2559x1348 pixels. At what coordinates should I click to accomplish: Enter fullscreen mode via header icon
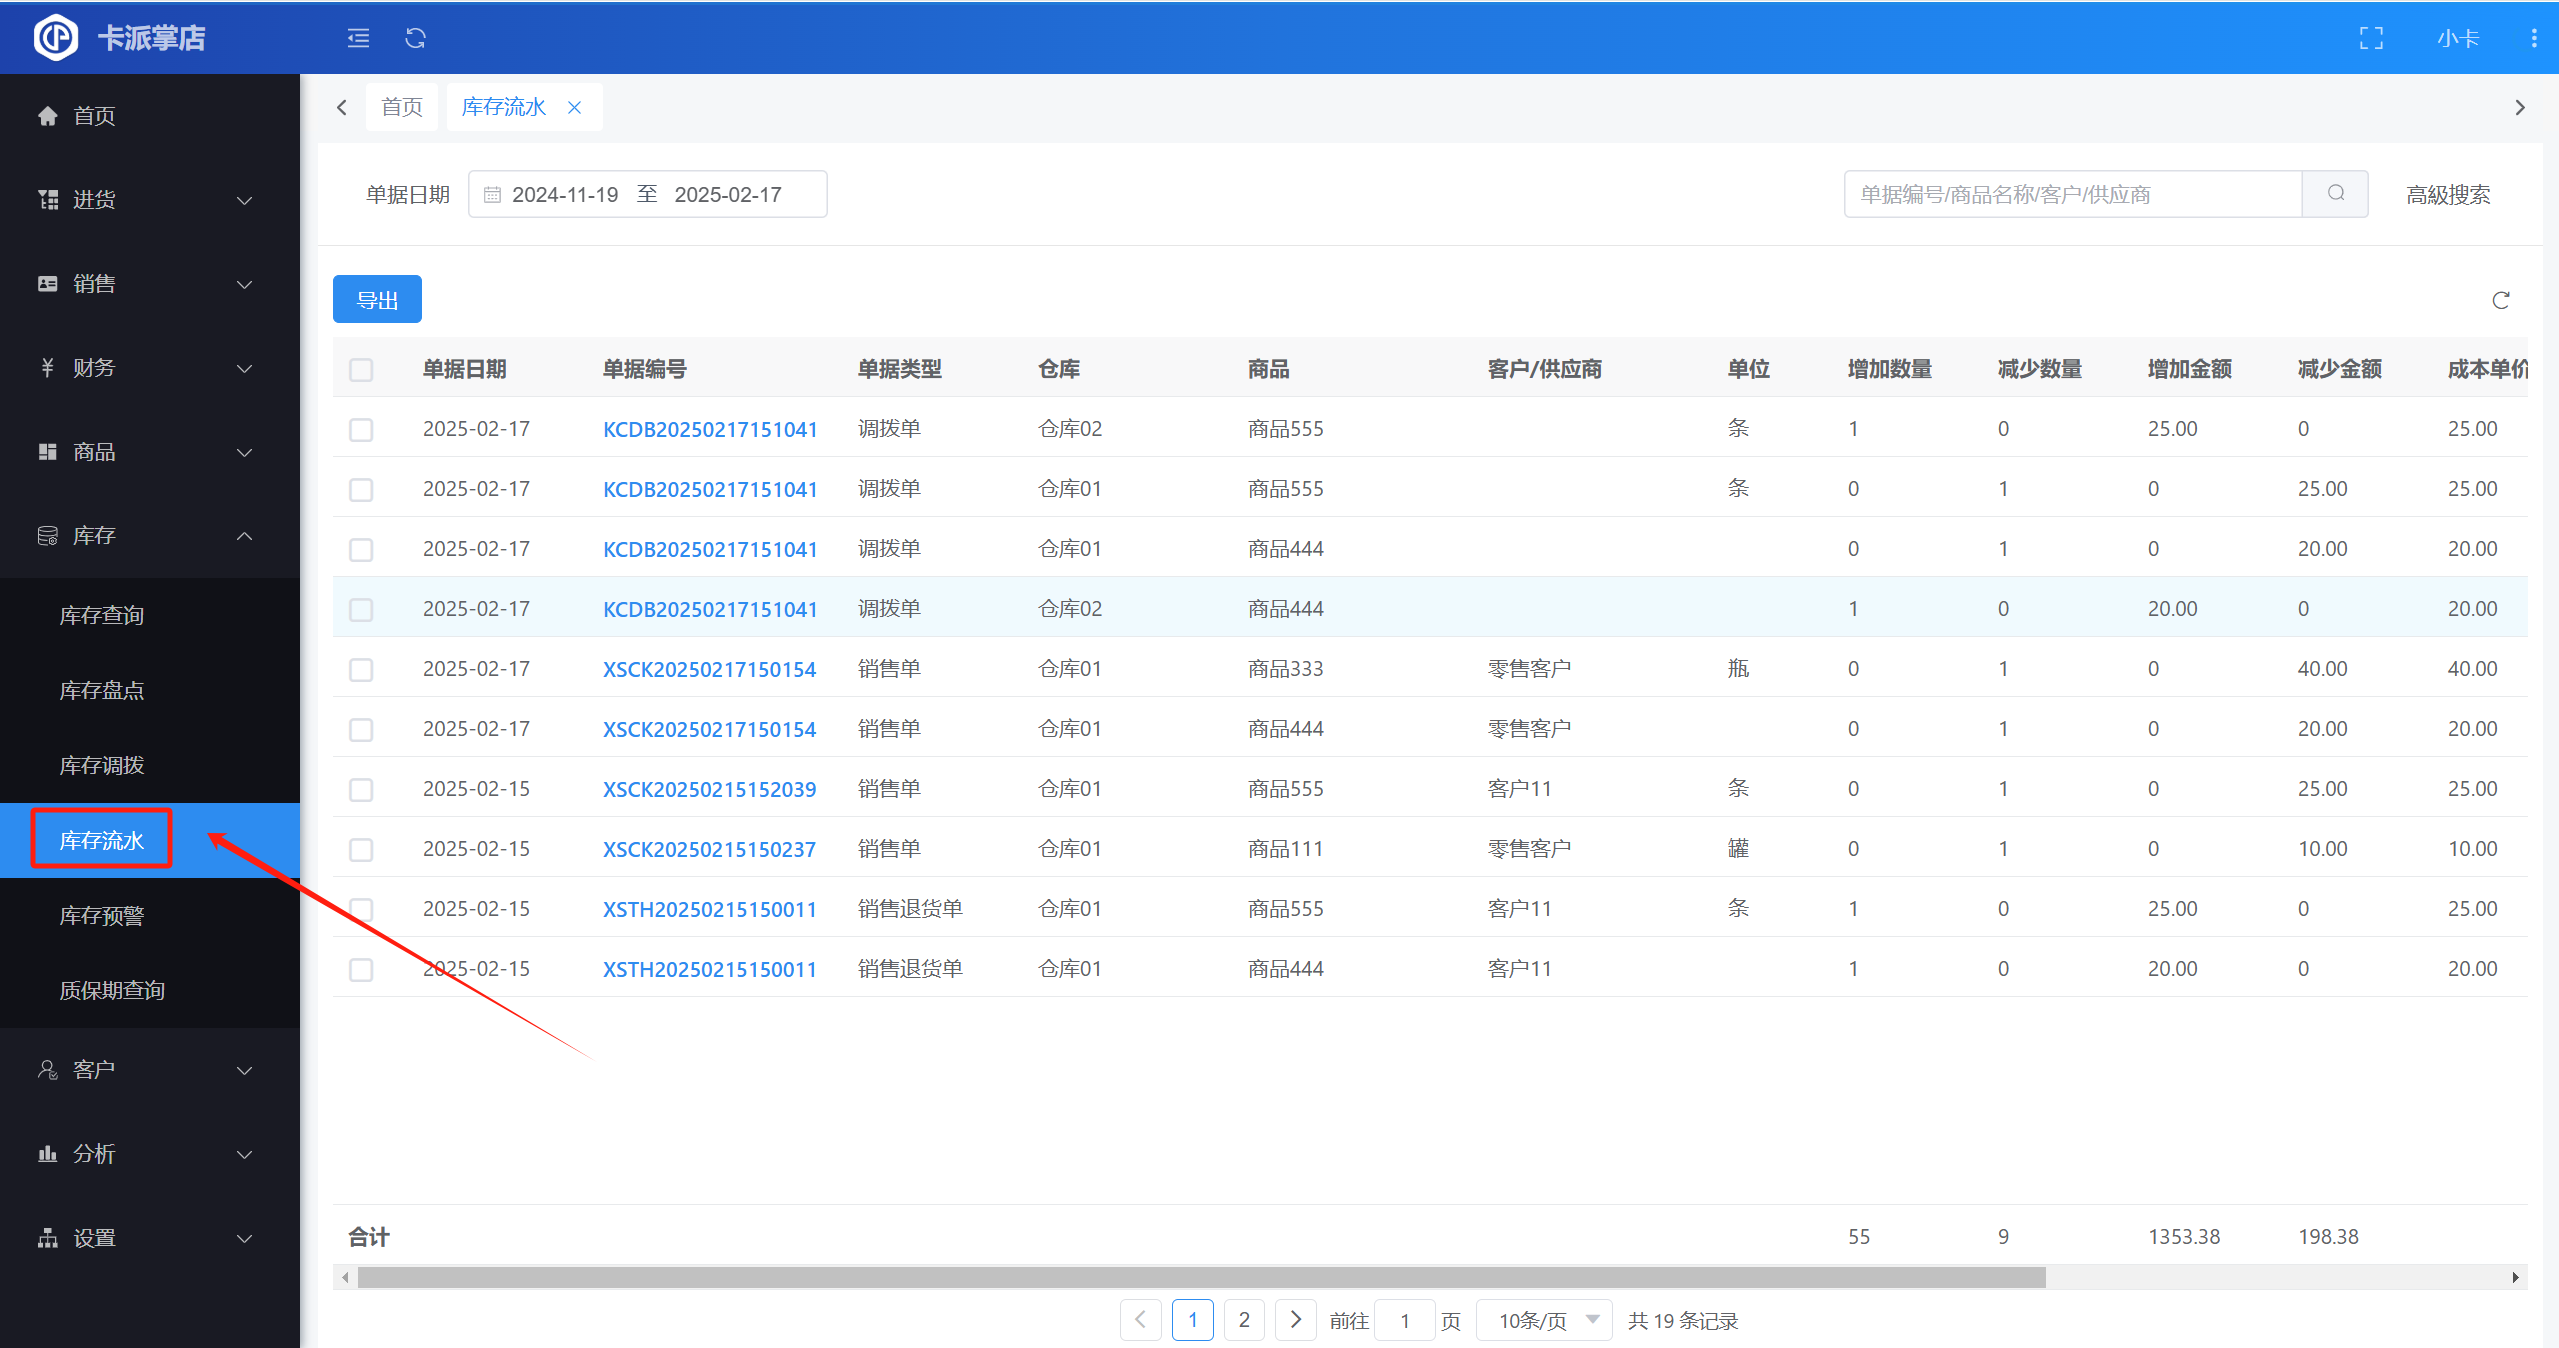tap(2371, 38)
